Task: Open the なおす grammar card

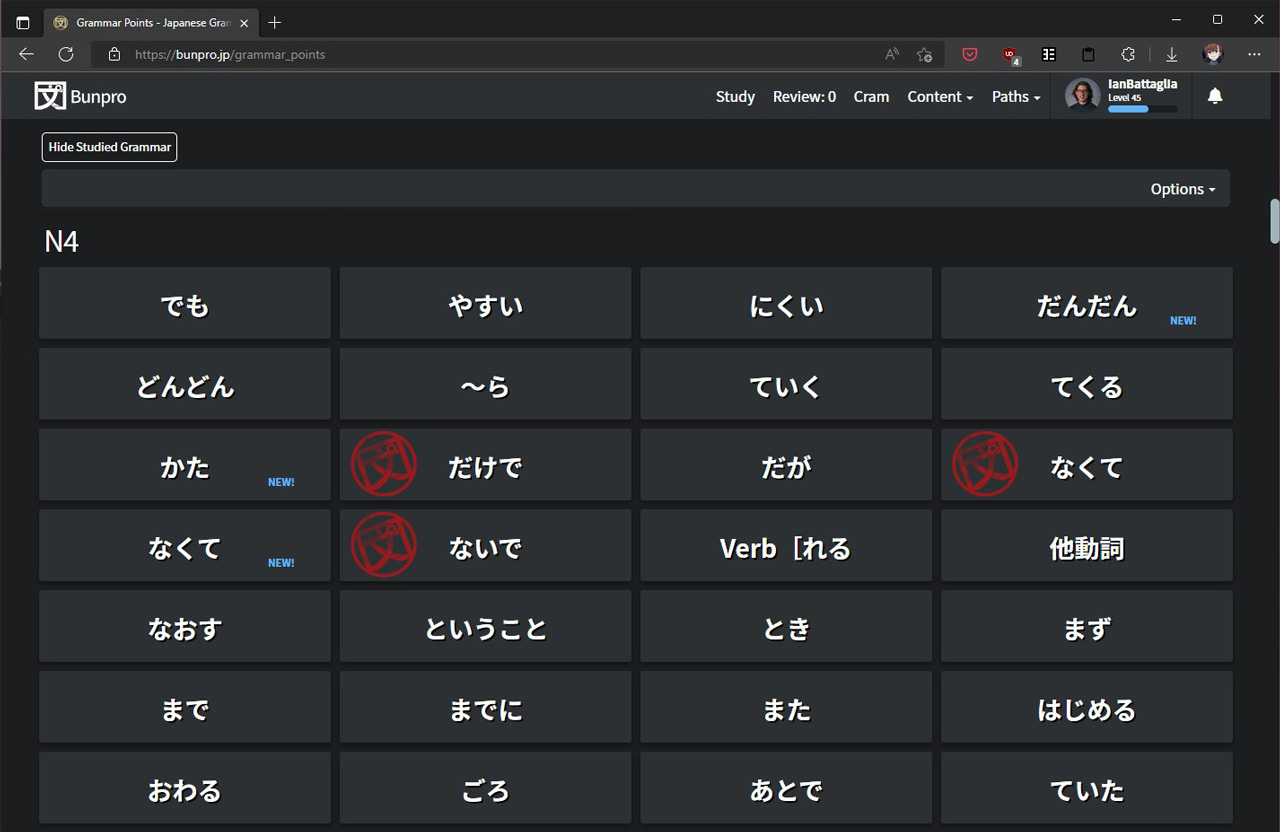Action: (x=185, y=627)
